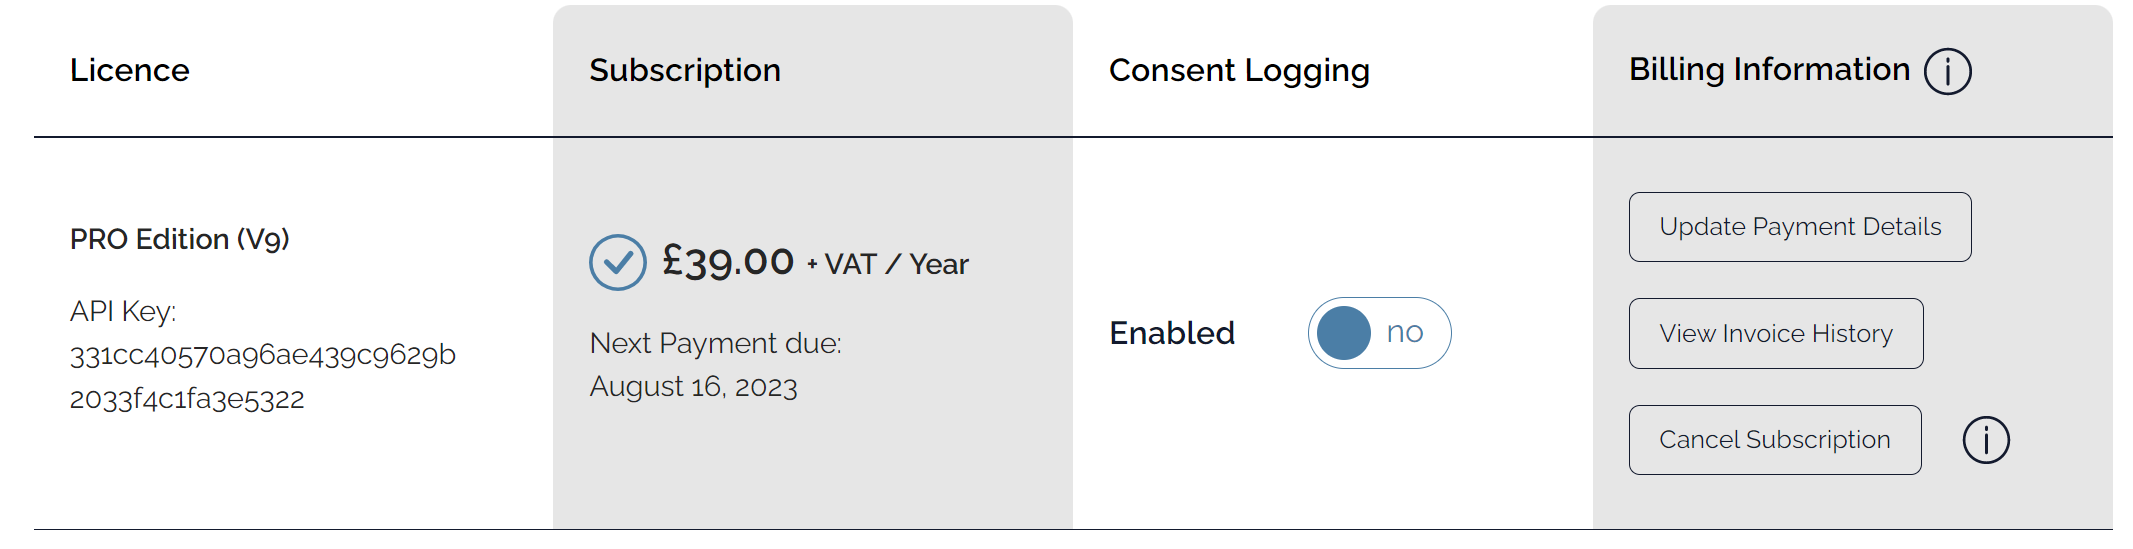Open View Invoice History
The width and height of the screenshot is (2133, 549).
(1775, 333)
